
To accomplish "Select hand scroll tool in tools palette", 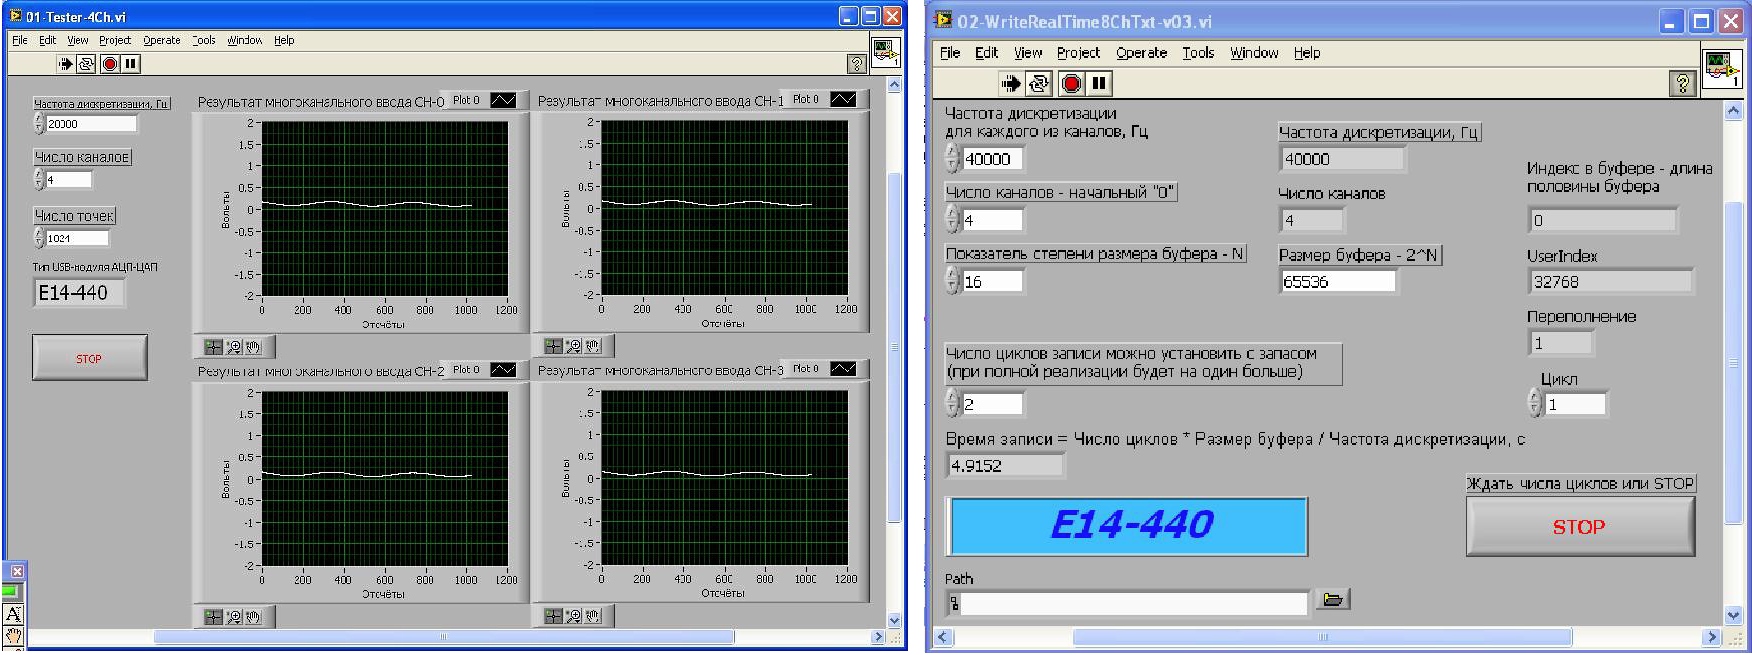I will click(x=13, y=635).
